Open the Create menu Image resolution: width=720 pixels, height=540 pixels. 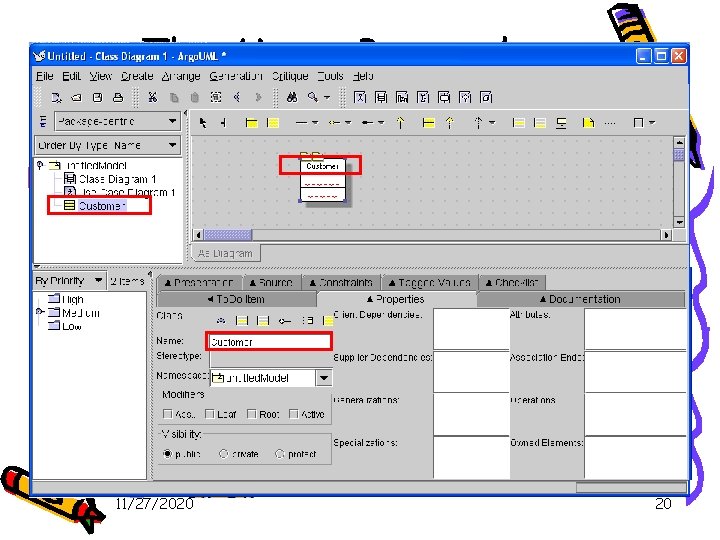point(137,76)
